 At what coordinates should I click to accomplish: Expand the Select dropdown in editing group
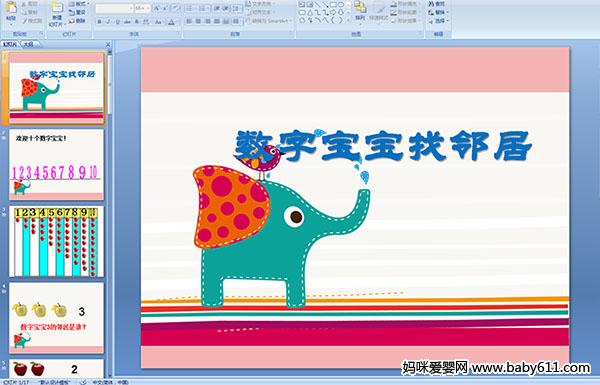[439, 20]
